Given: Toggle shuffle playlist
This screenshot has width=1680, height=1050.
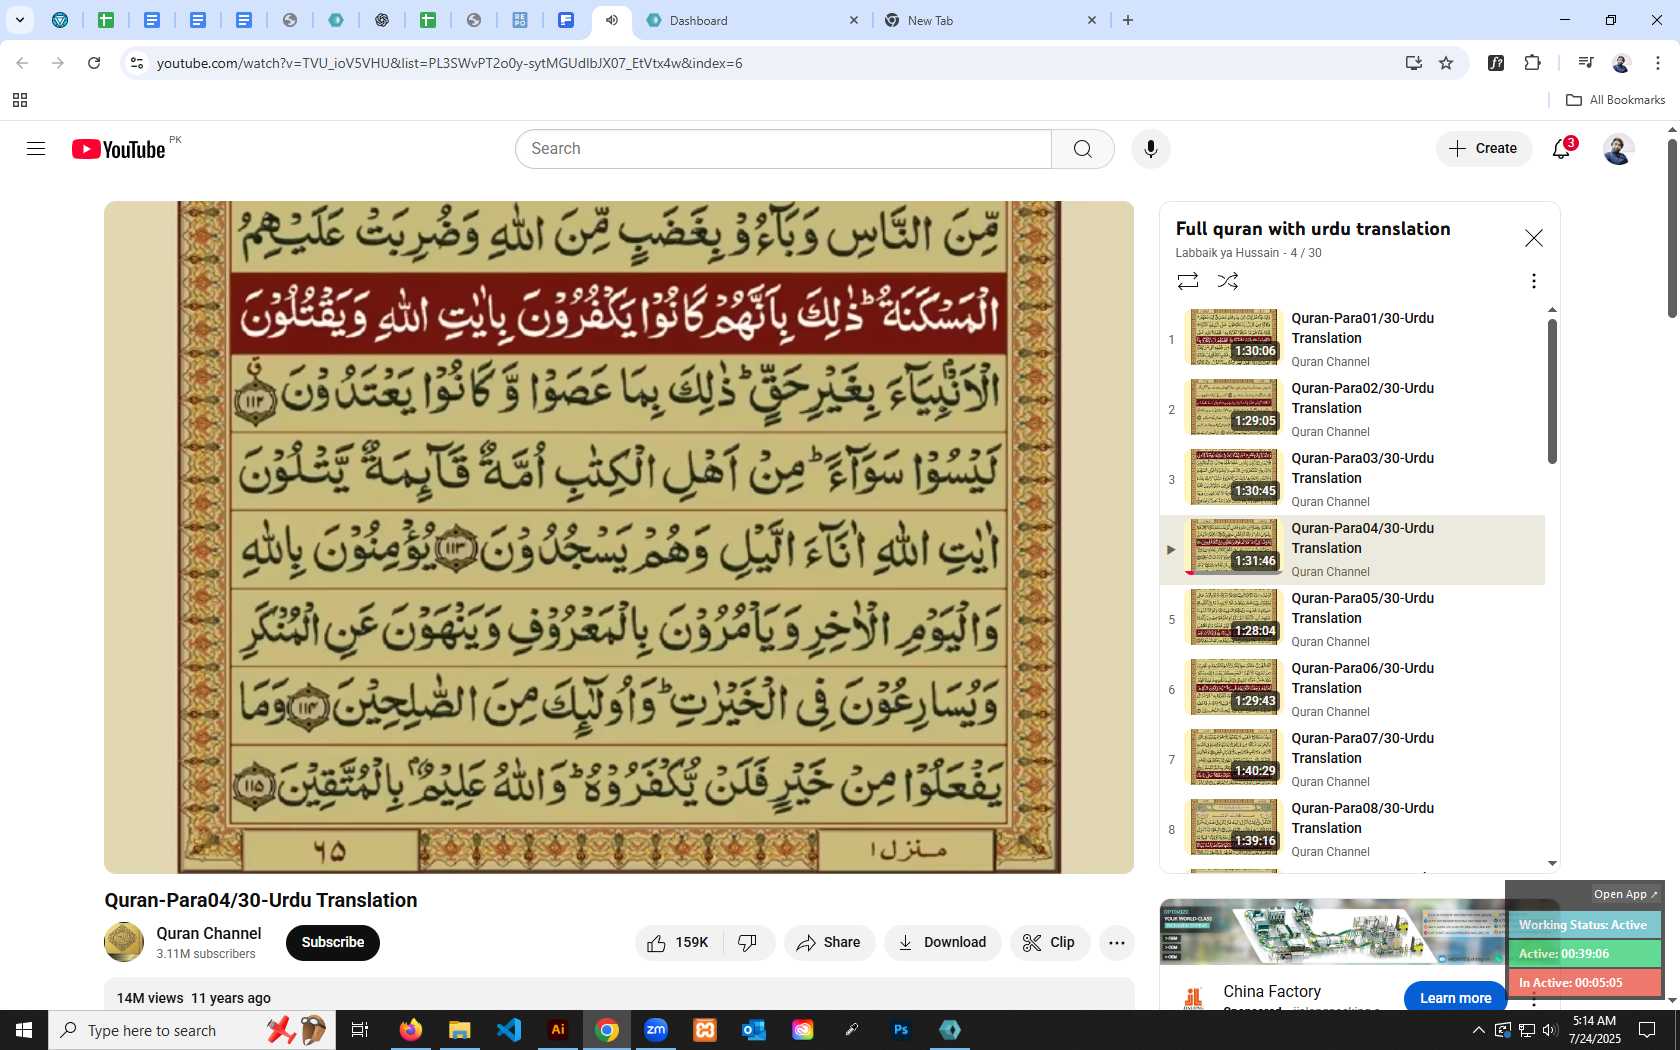Looking at the screenshot, I should click(x=1228, y=281).
